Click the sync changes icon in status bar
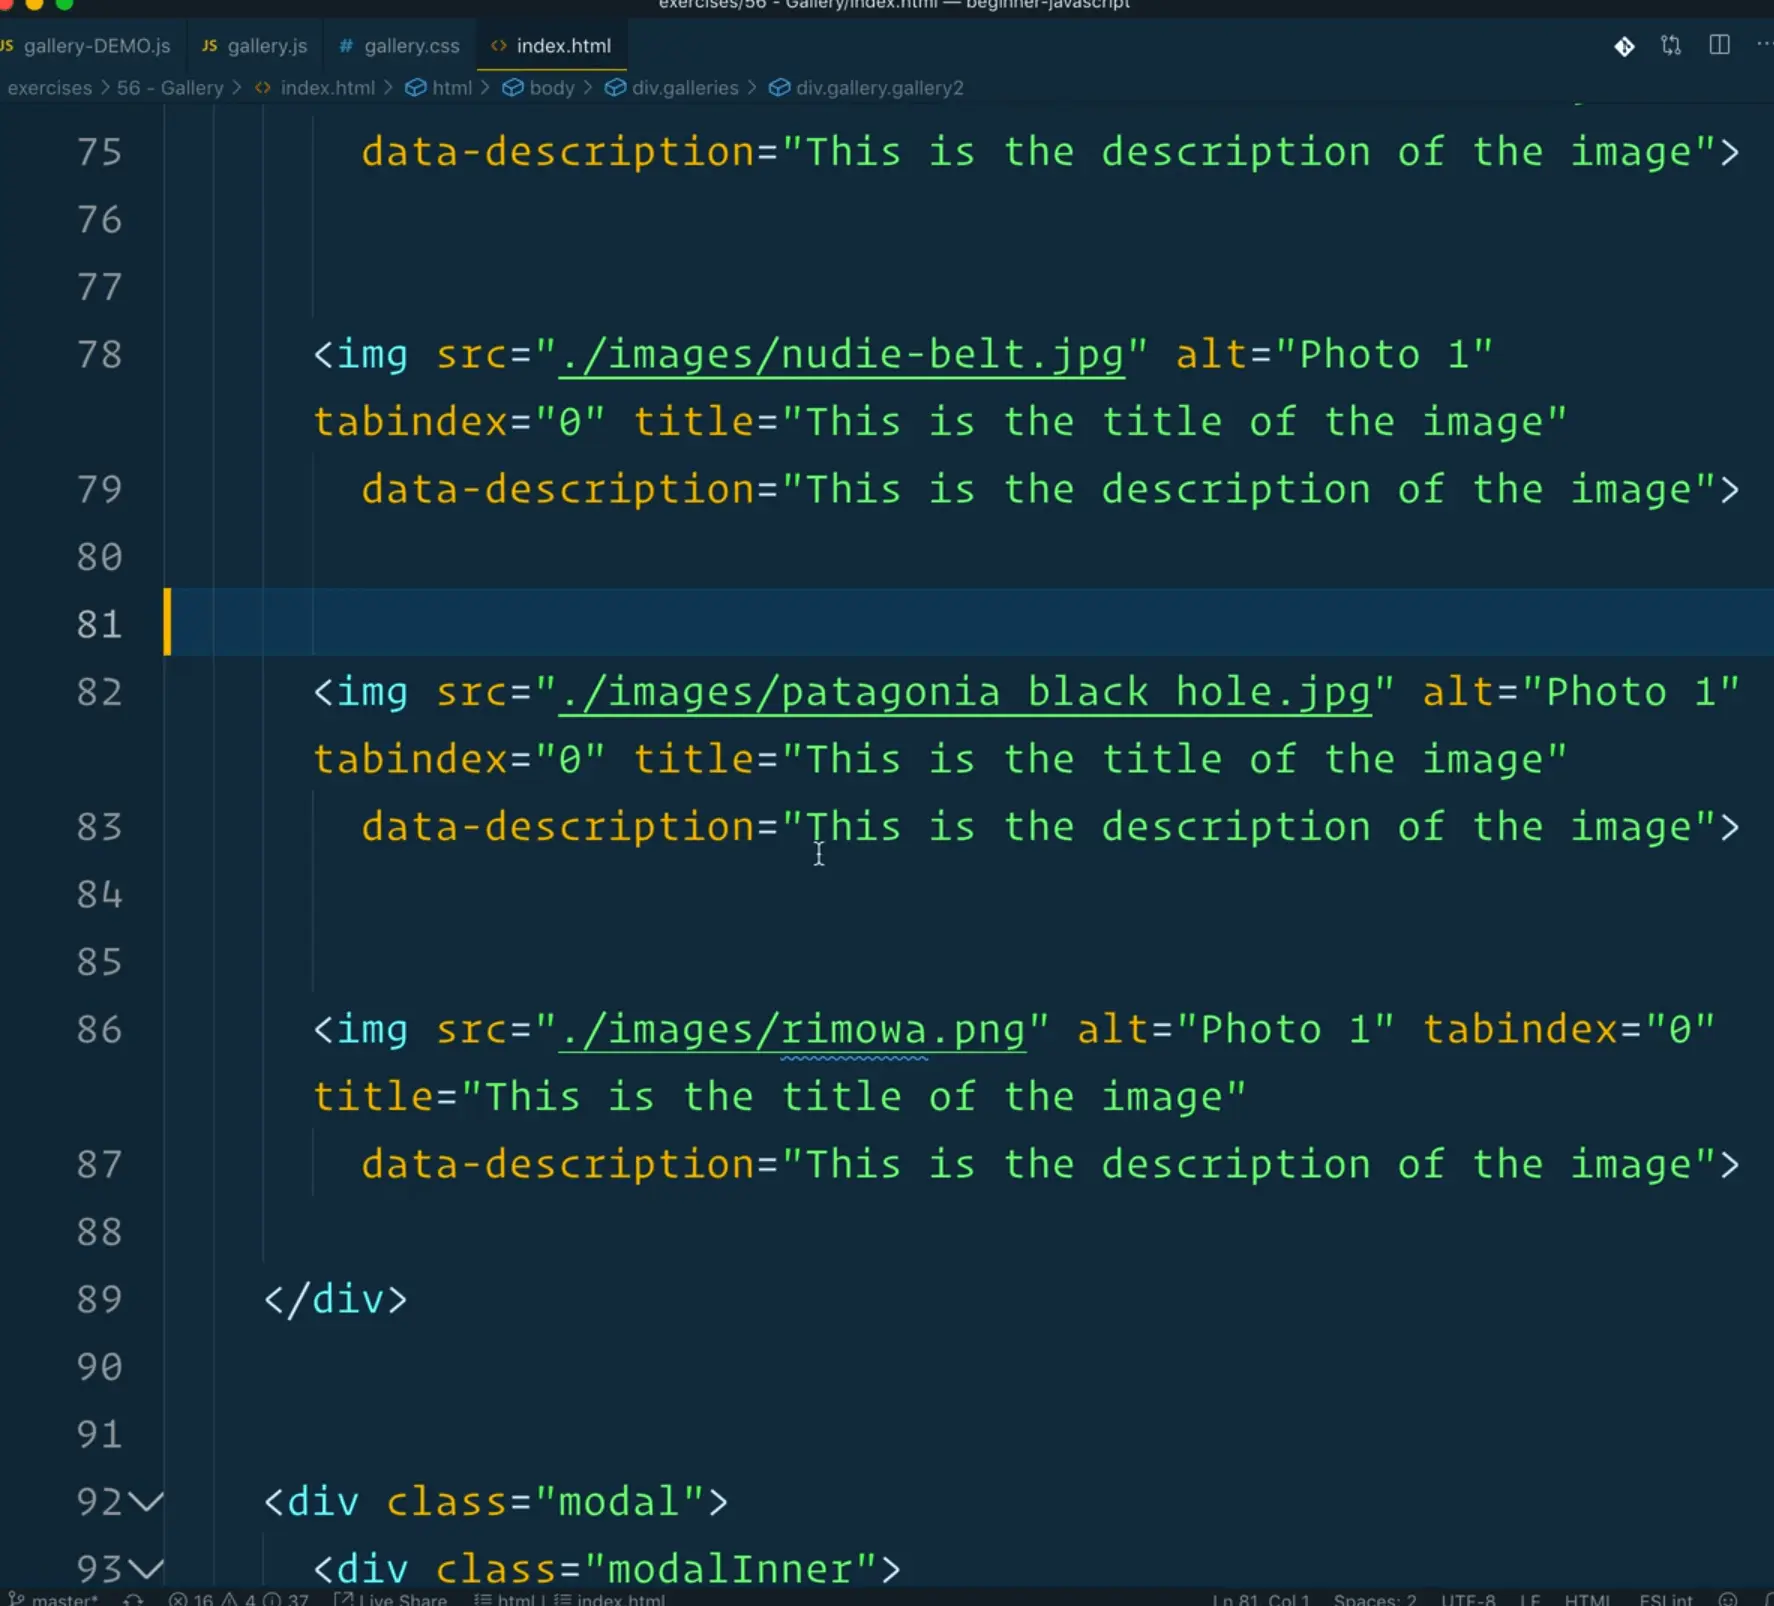 point(133,1599)
